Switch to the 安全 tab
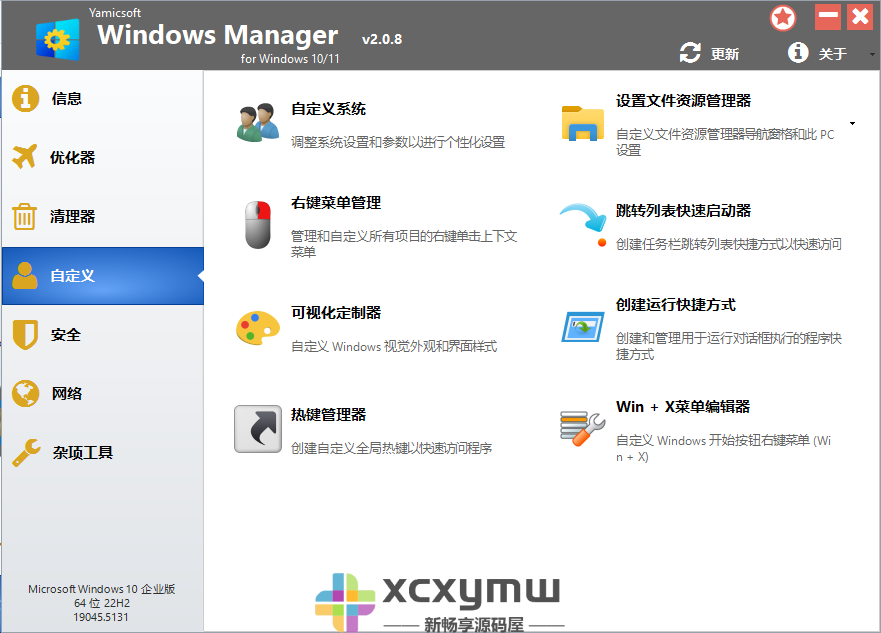Screen dimensions: 881x633 [102, 335]
